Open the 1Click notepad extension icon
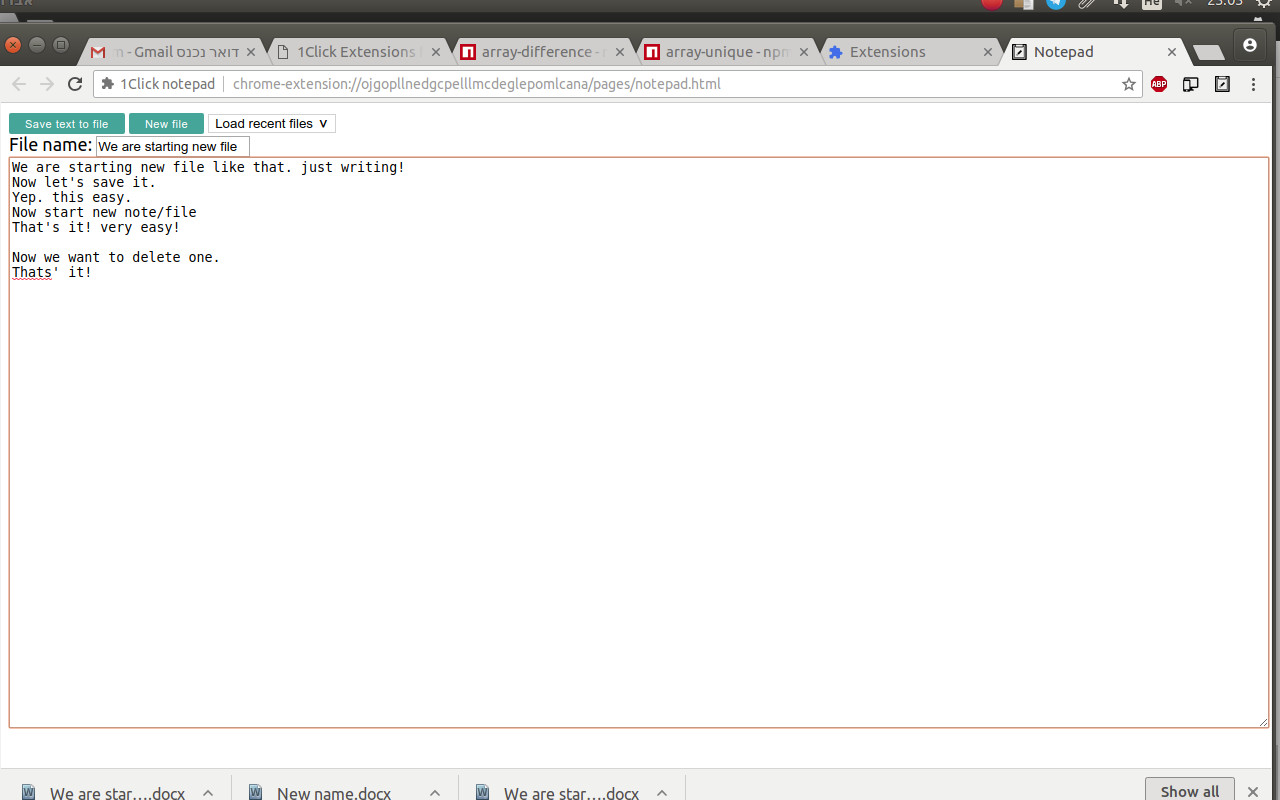The width and height of the screenshot is (1280, 800). click(1222, 84)
